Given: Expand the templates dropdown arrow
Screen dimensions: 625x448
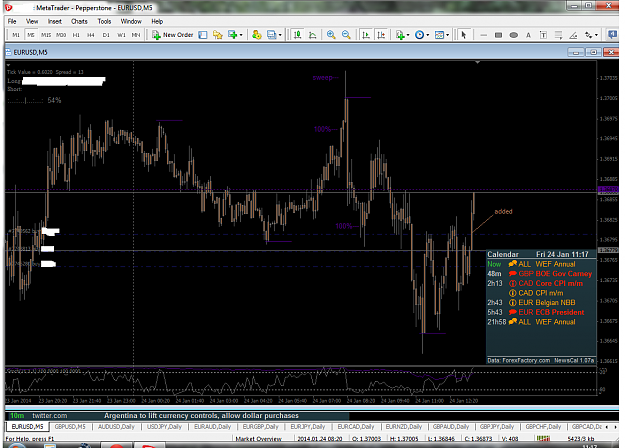Looking at the screenshot, I should point(447,35).
